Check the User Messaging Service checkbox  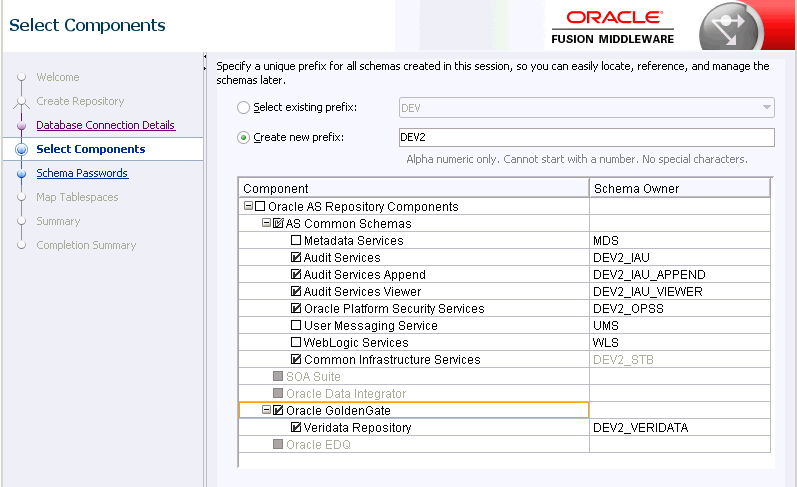(296, 325)
